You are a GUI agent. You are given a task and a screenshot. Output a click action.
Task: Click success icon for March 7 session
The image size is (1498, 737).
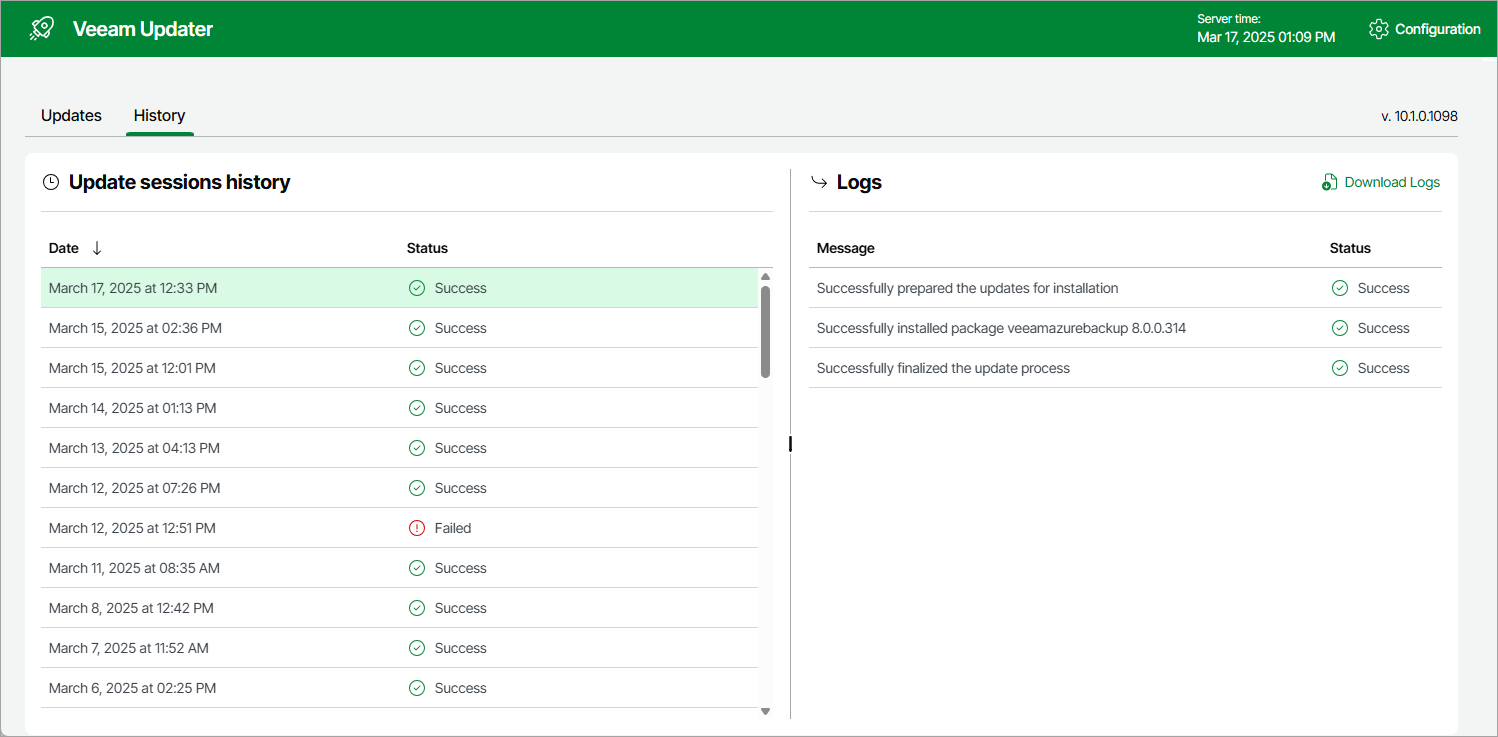[417, 648]
